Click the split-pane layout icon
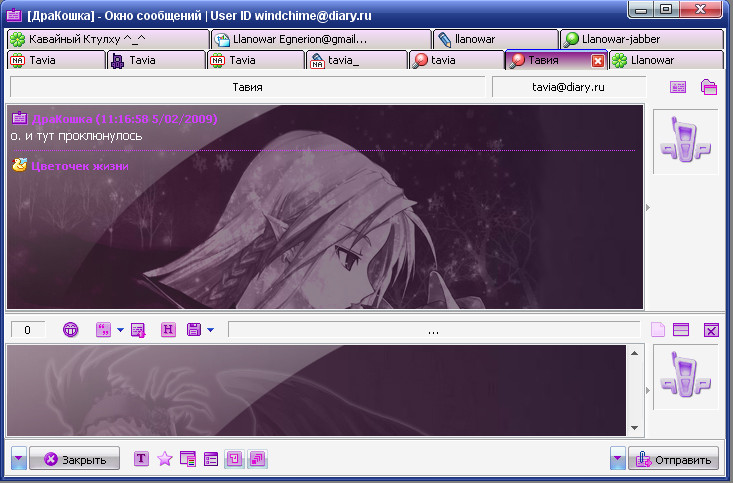This screenshot has height=483, width=733. pos(681,330)
